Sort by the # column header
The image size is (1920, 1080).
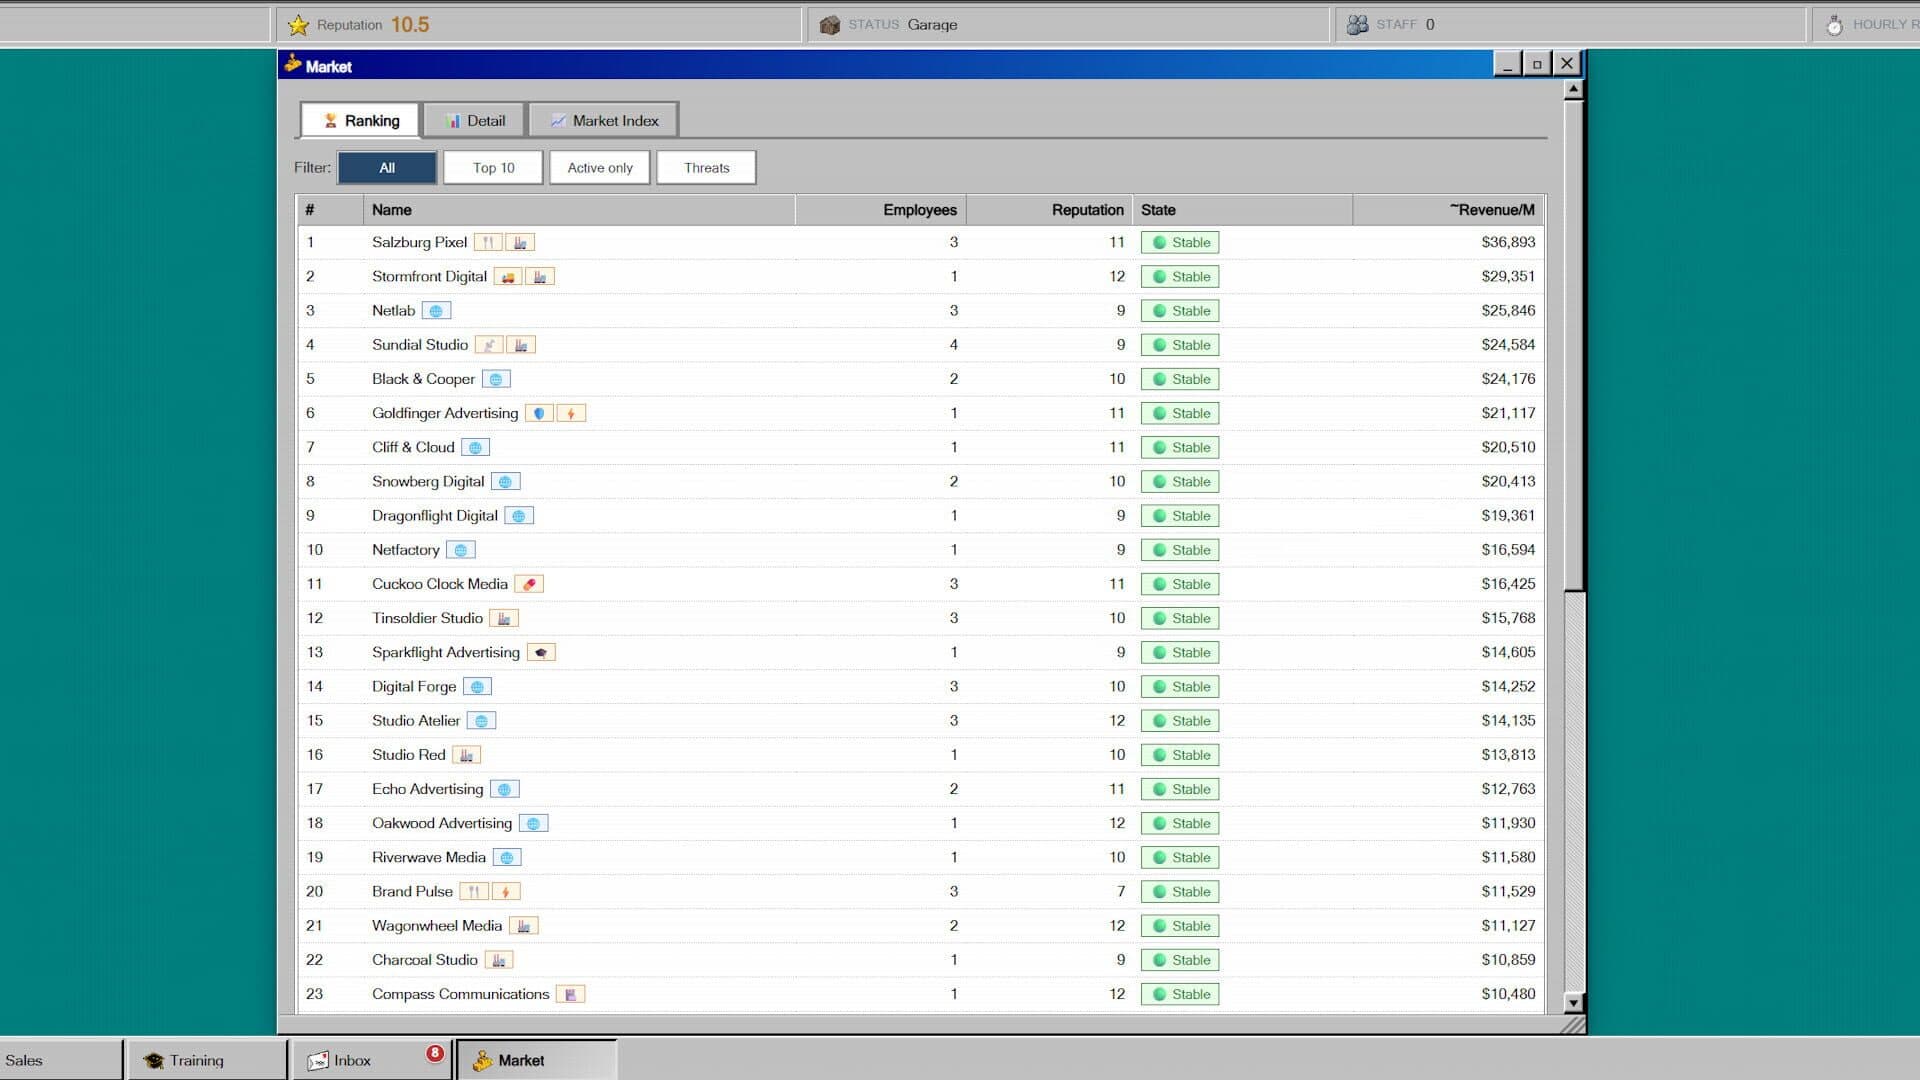[330, 210]
